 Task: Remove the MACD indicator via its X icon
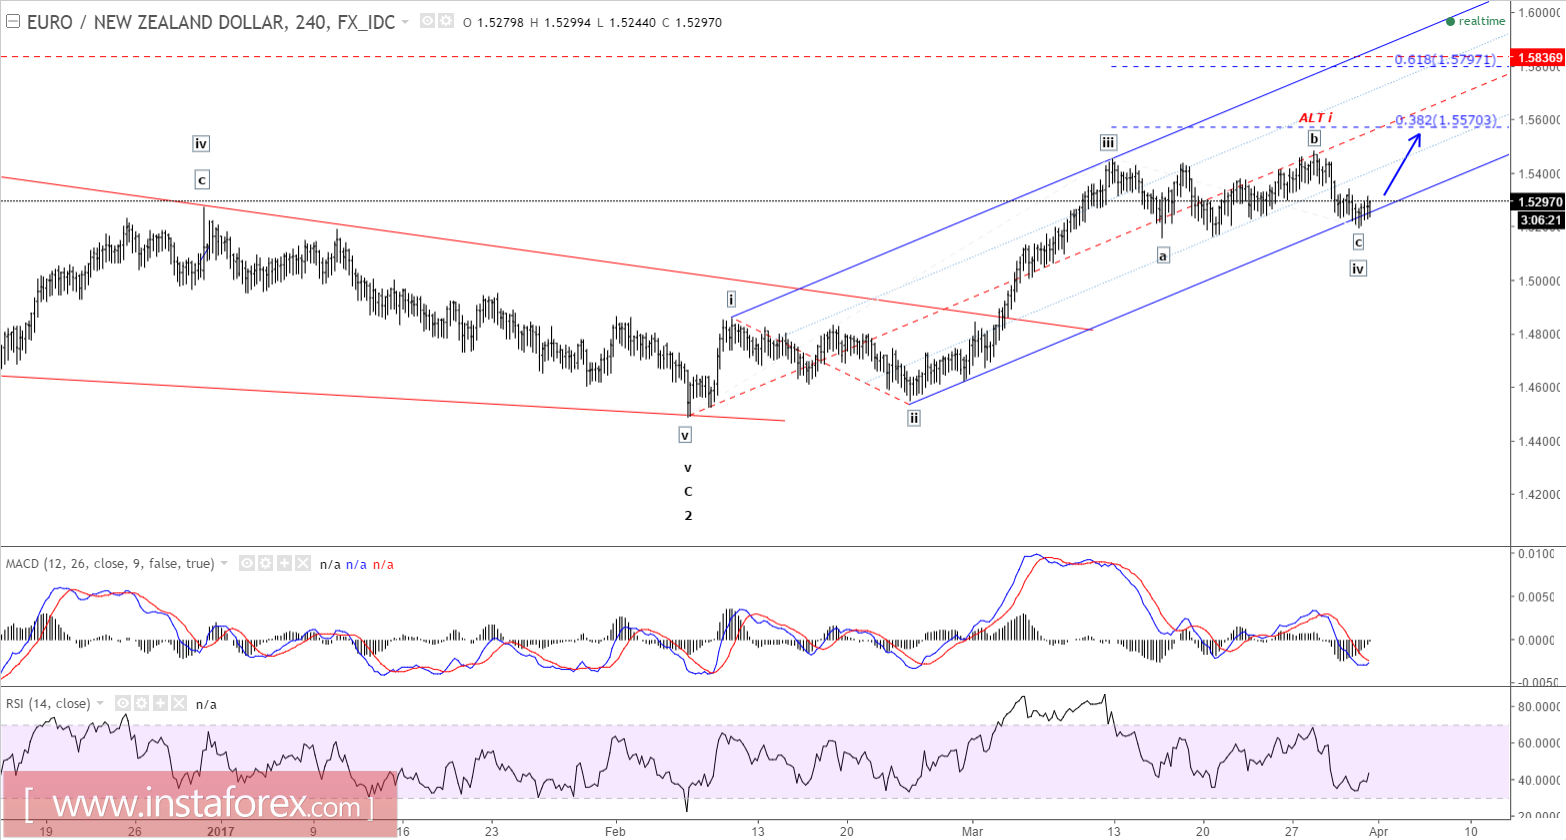(x=303, y=563)
